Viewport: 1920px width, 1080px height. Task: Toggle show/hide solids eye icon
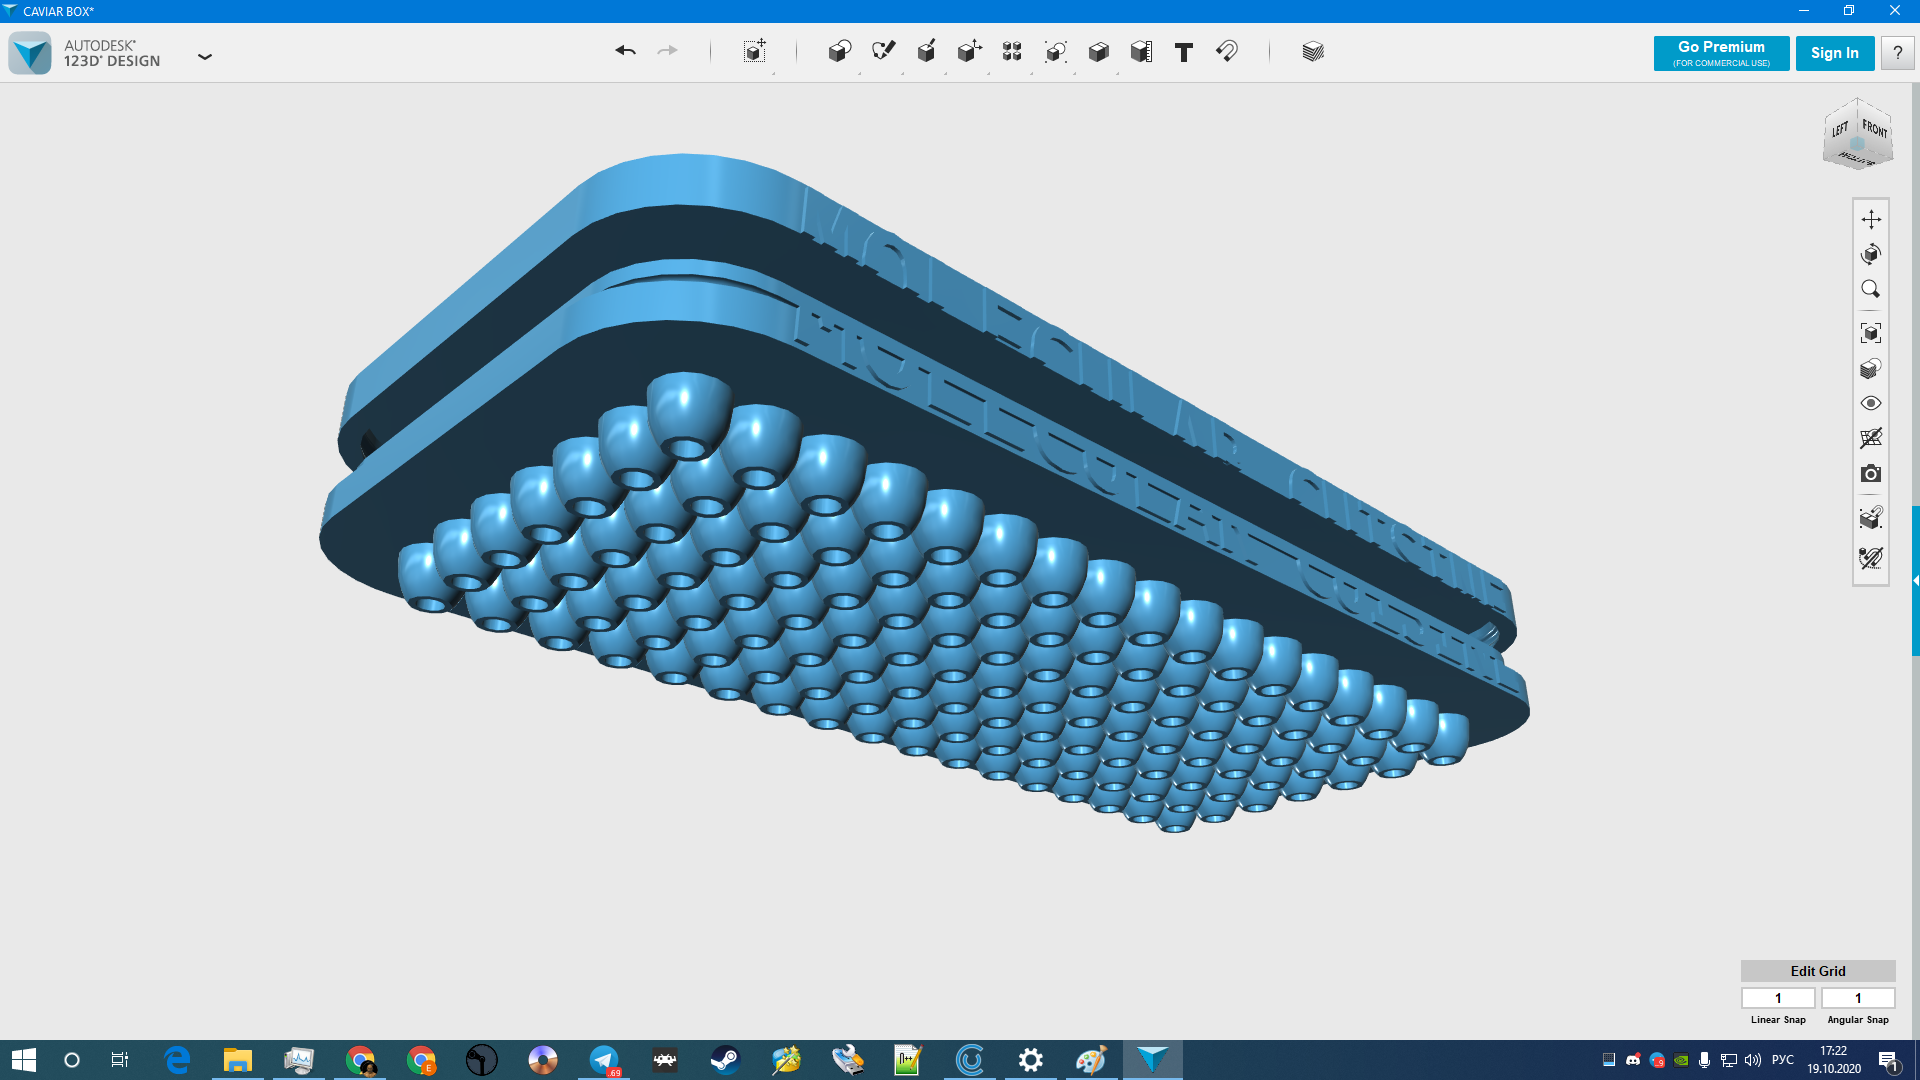click(1871, 403)
